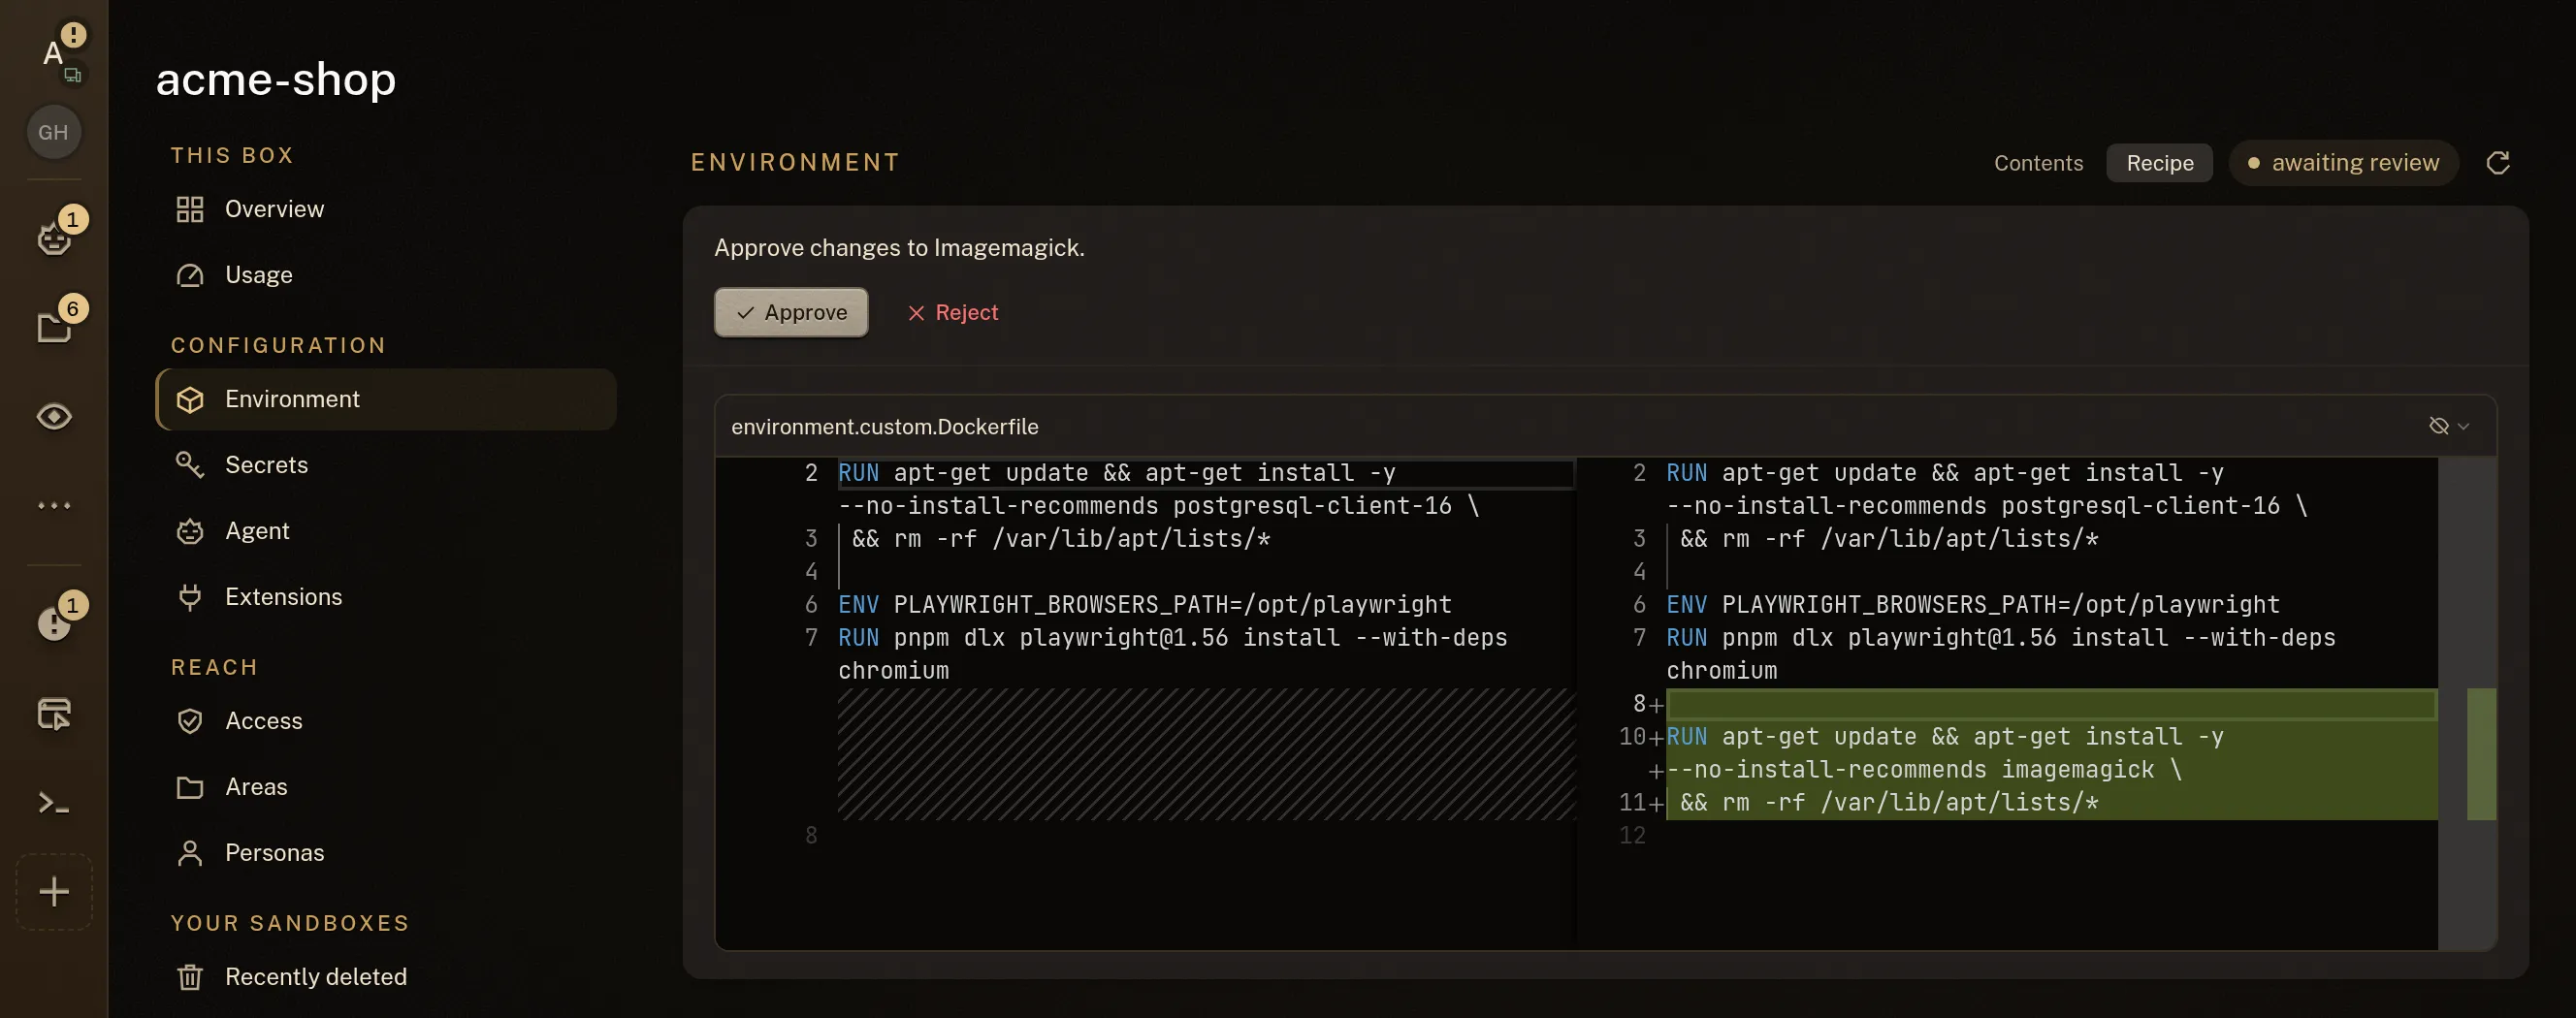Open Usage page

[386, 275]
